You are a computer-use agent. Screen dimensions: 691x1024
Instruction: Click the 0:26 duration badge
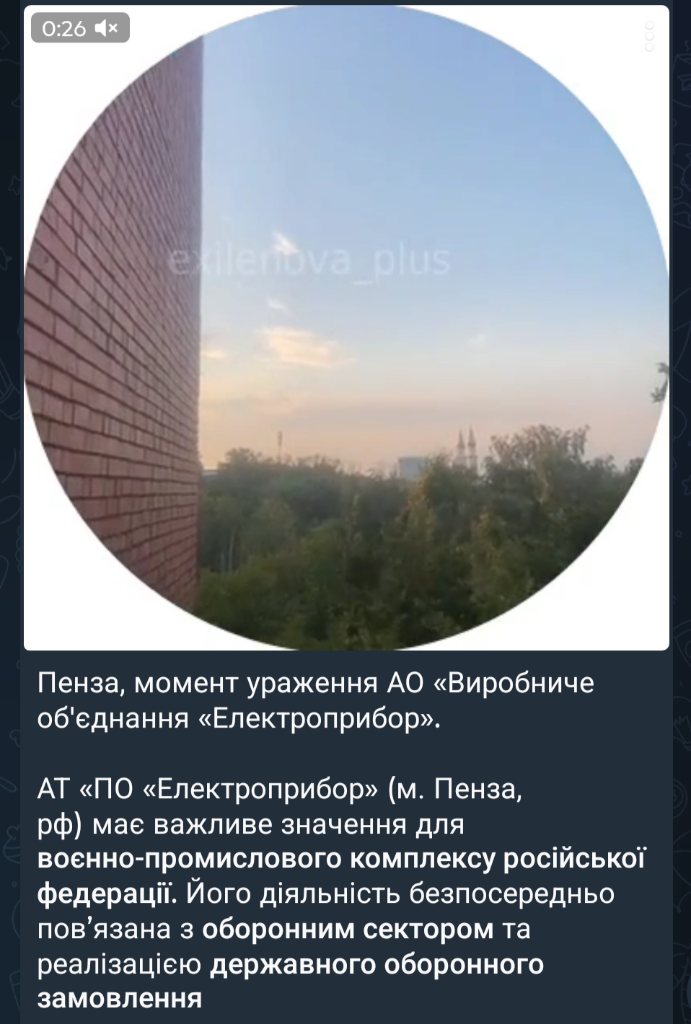point(80,27)
